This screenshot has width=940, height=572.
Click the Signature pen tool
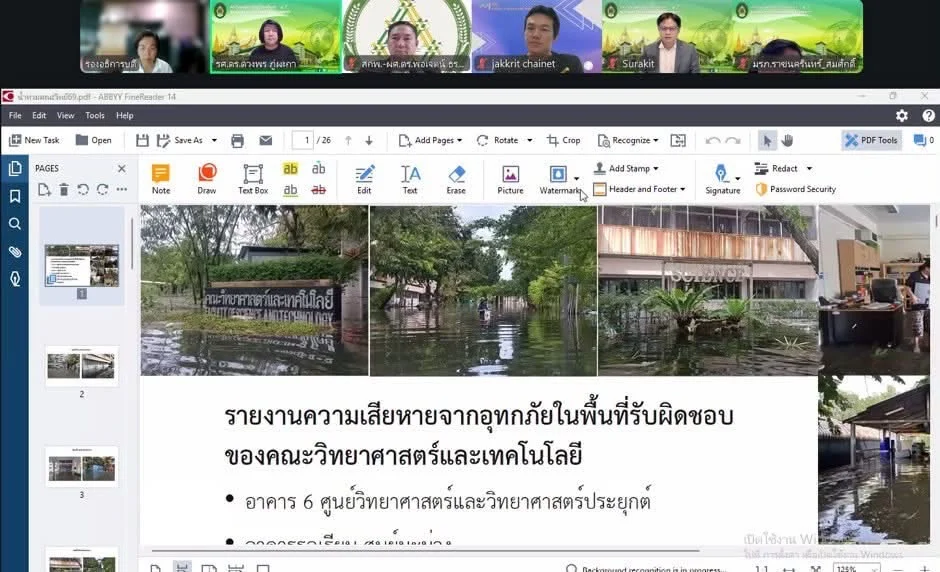(x=722, y=179)
